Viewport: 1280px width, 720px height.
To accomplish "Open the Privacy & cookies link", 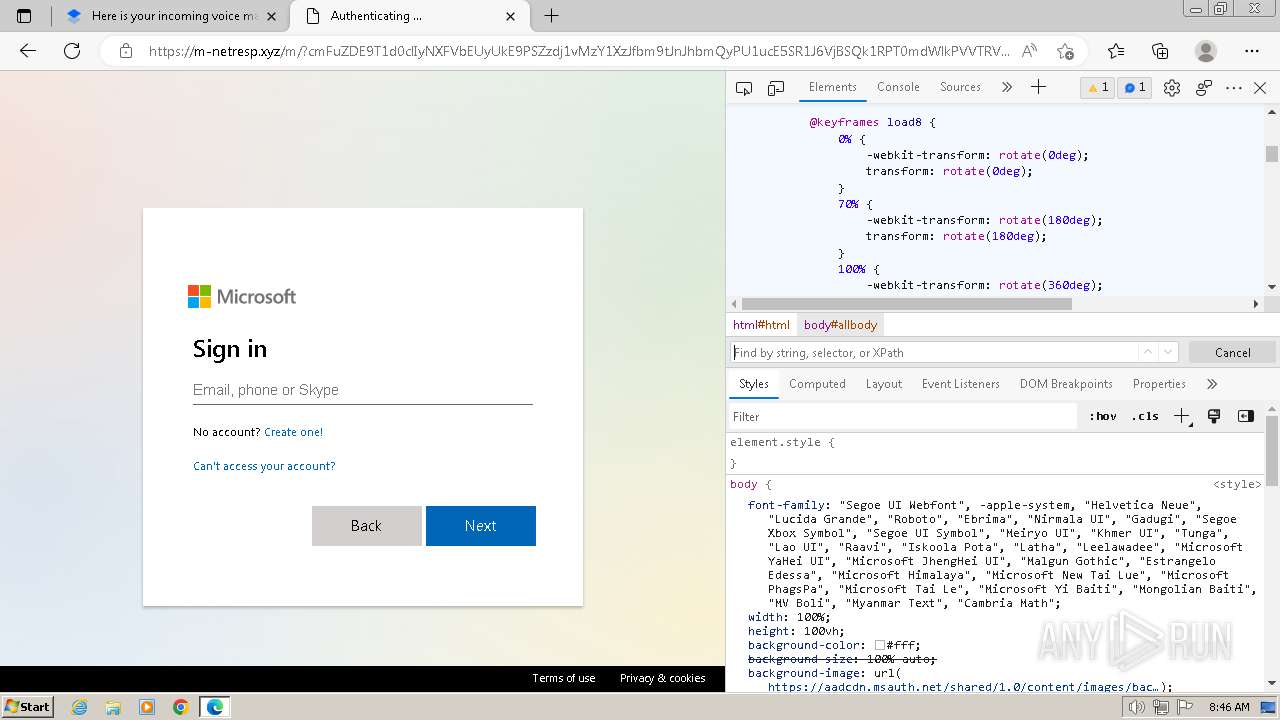I will 663,678.
